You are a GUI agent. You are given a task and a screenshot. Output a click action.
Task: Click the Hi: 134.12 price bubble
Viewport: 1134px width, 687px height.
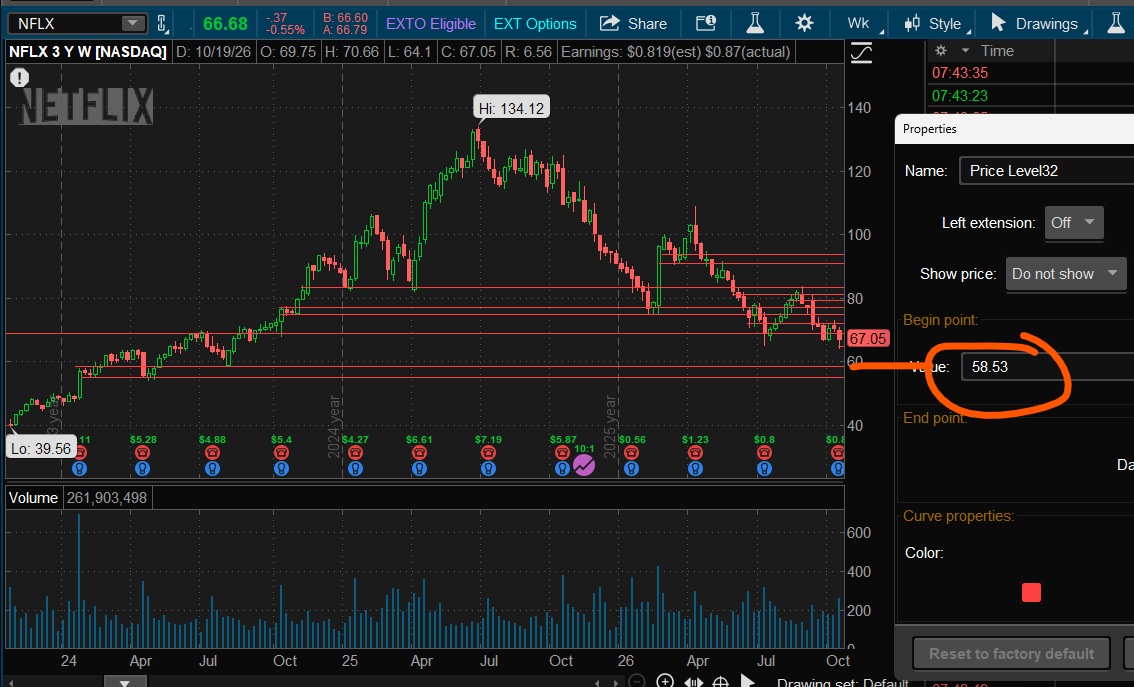click(x=511, y=108)
